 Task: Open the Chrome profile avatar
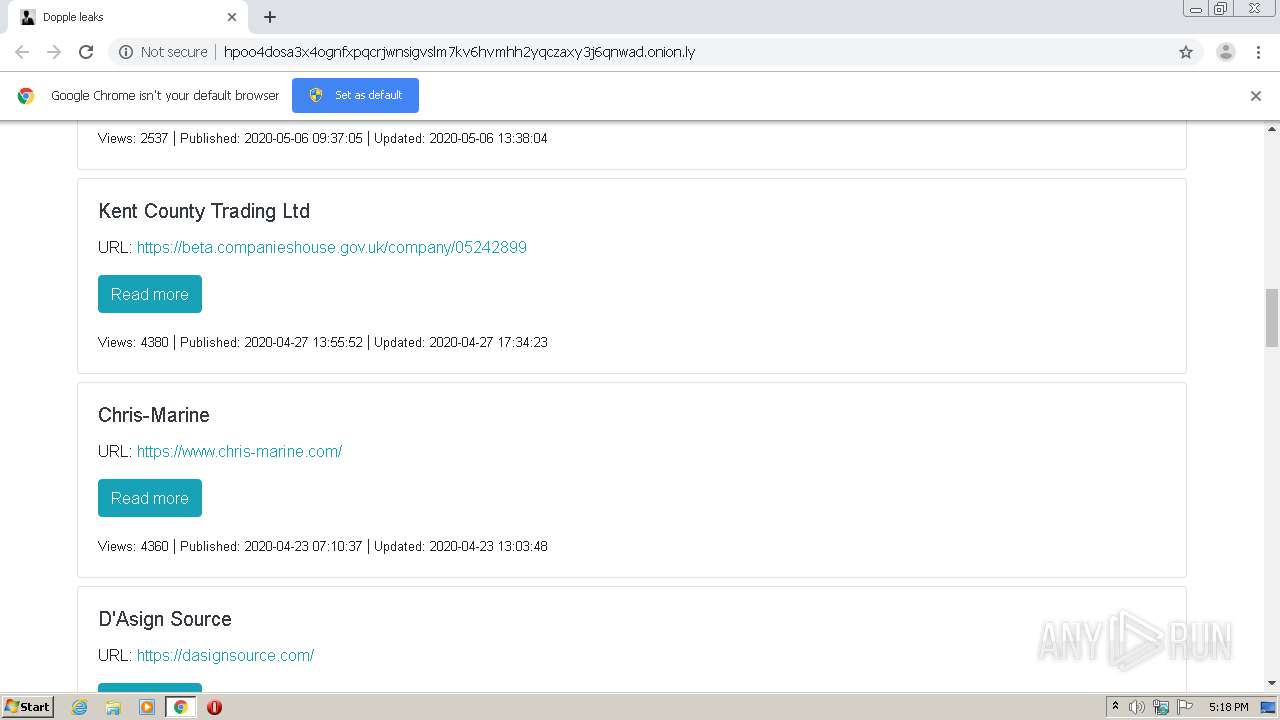1226,52
